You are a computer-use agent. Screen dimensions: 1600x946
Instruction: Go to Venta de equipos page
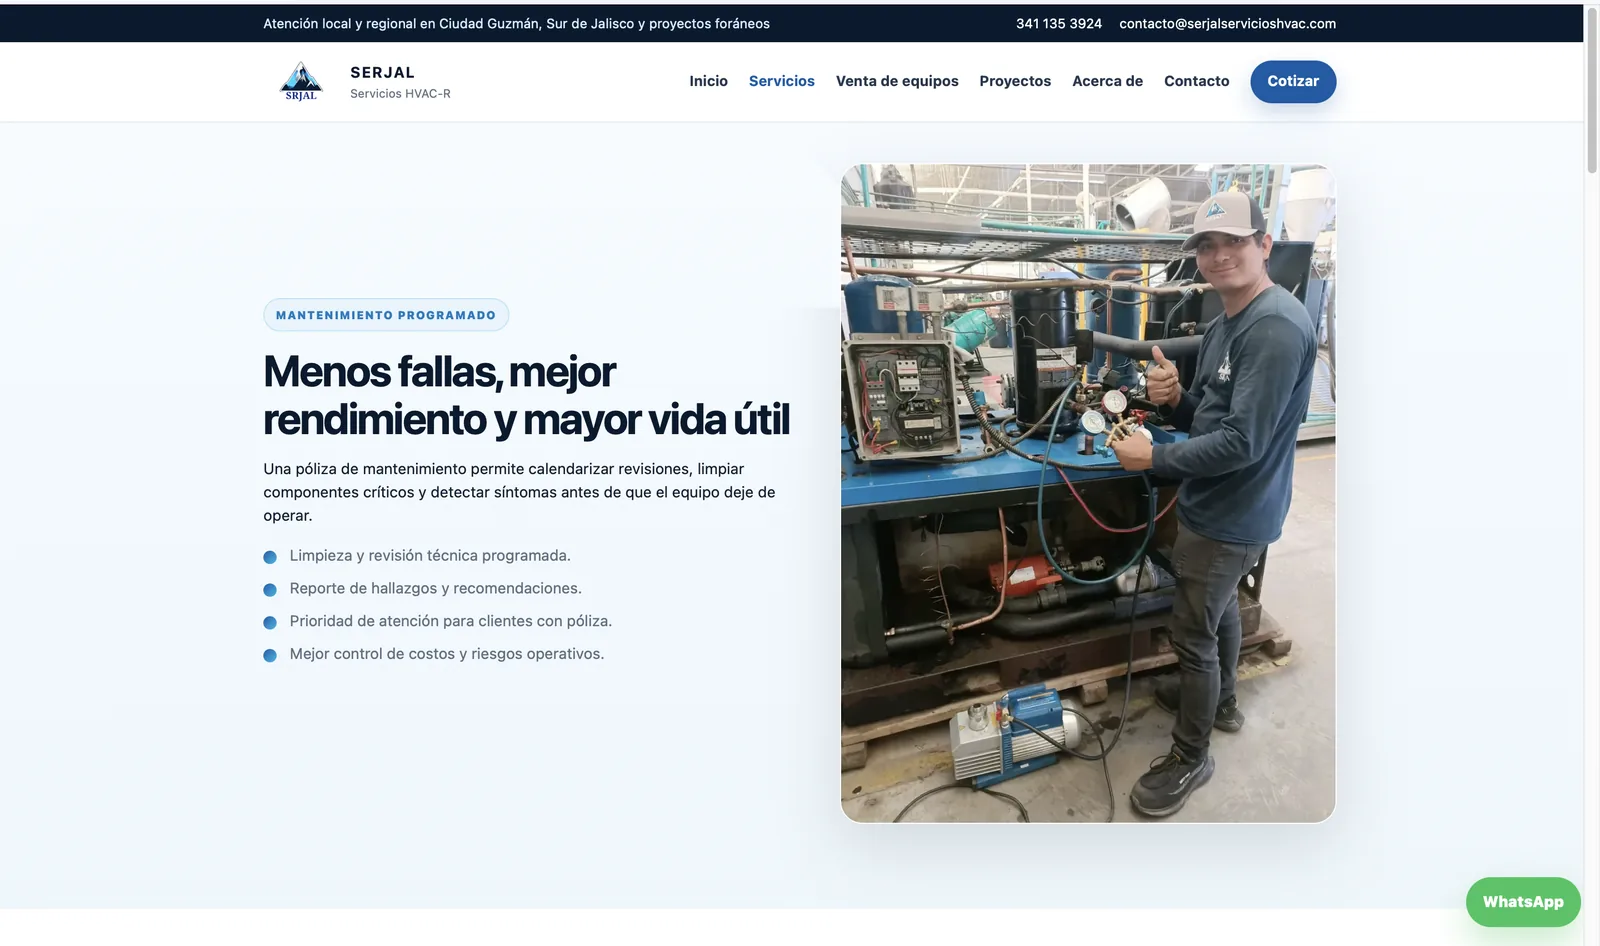click(897, 81)
